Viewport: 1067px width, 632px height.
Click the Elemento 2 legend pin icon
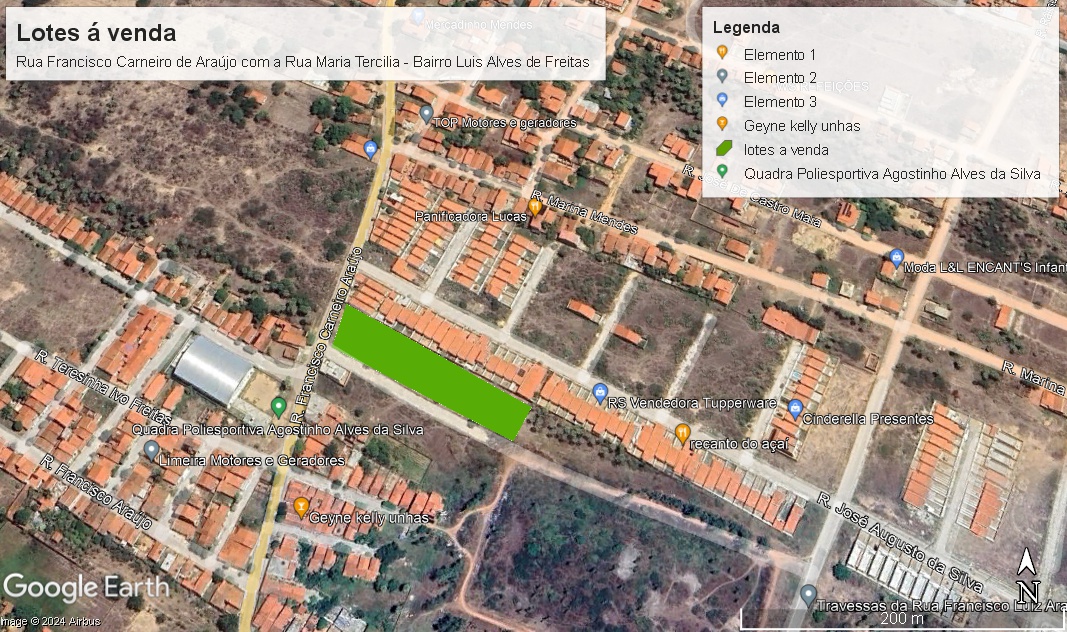coord(722,76)
